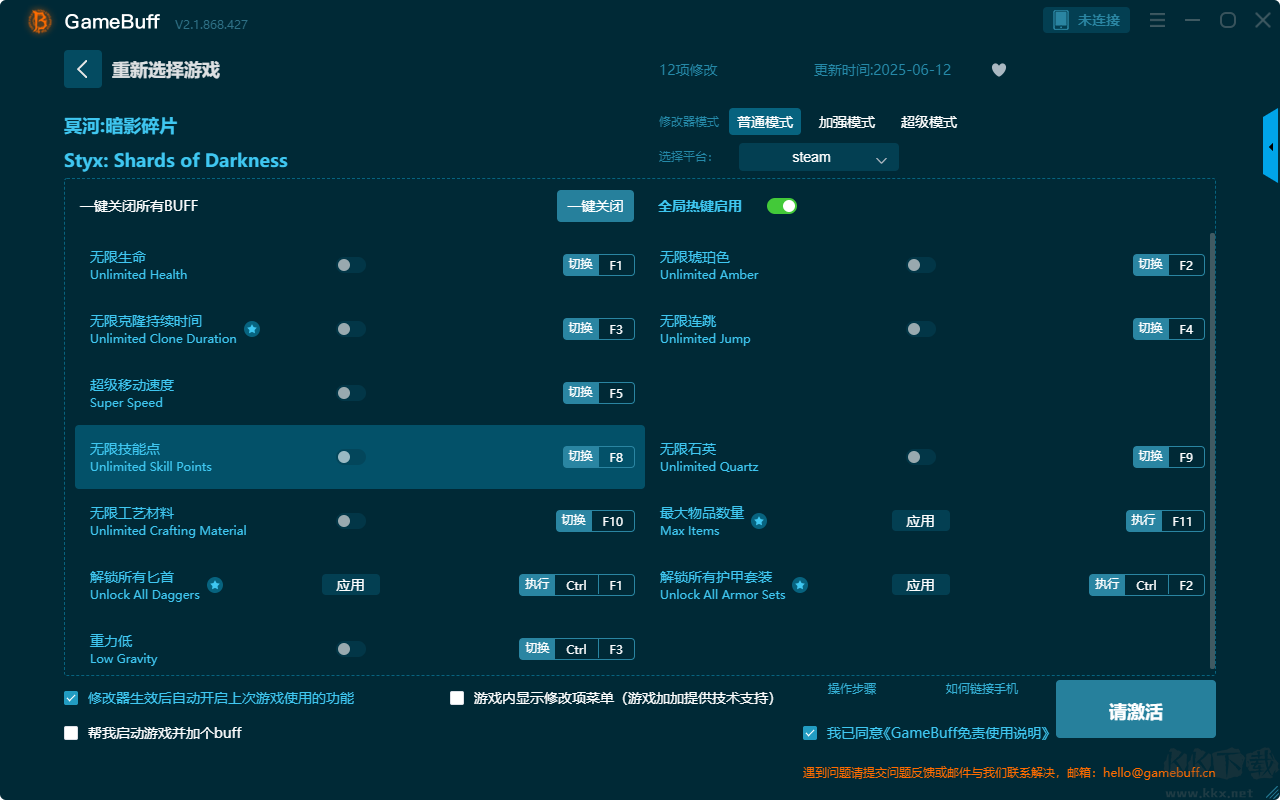This screenshot has height=800, width=1280.
Task: Click the heart favorite icon
Action: tap(999, 70)
